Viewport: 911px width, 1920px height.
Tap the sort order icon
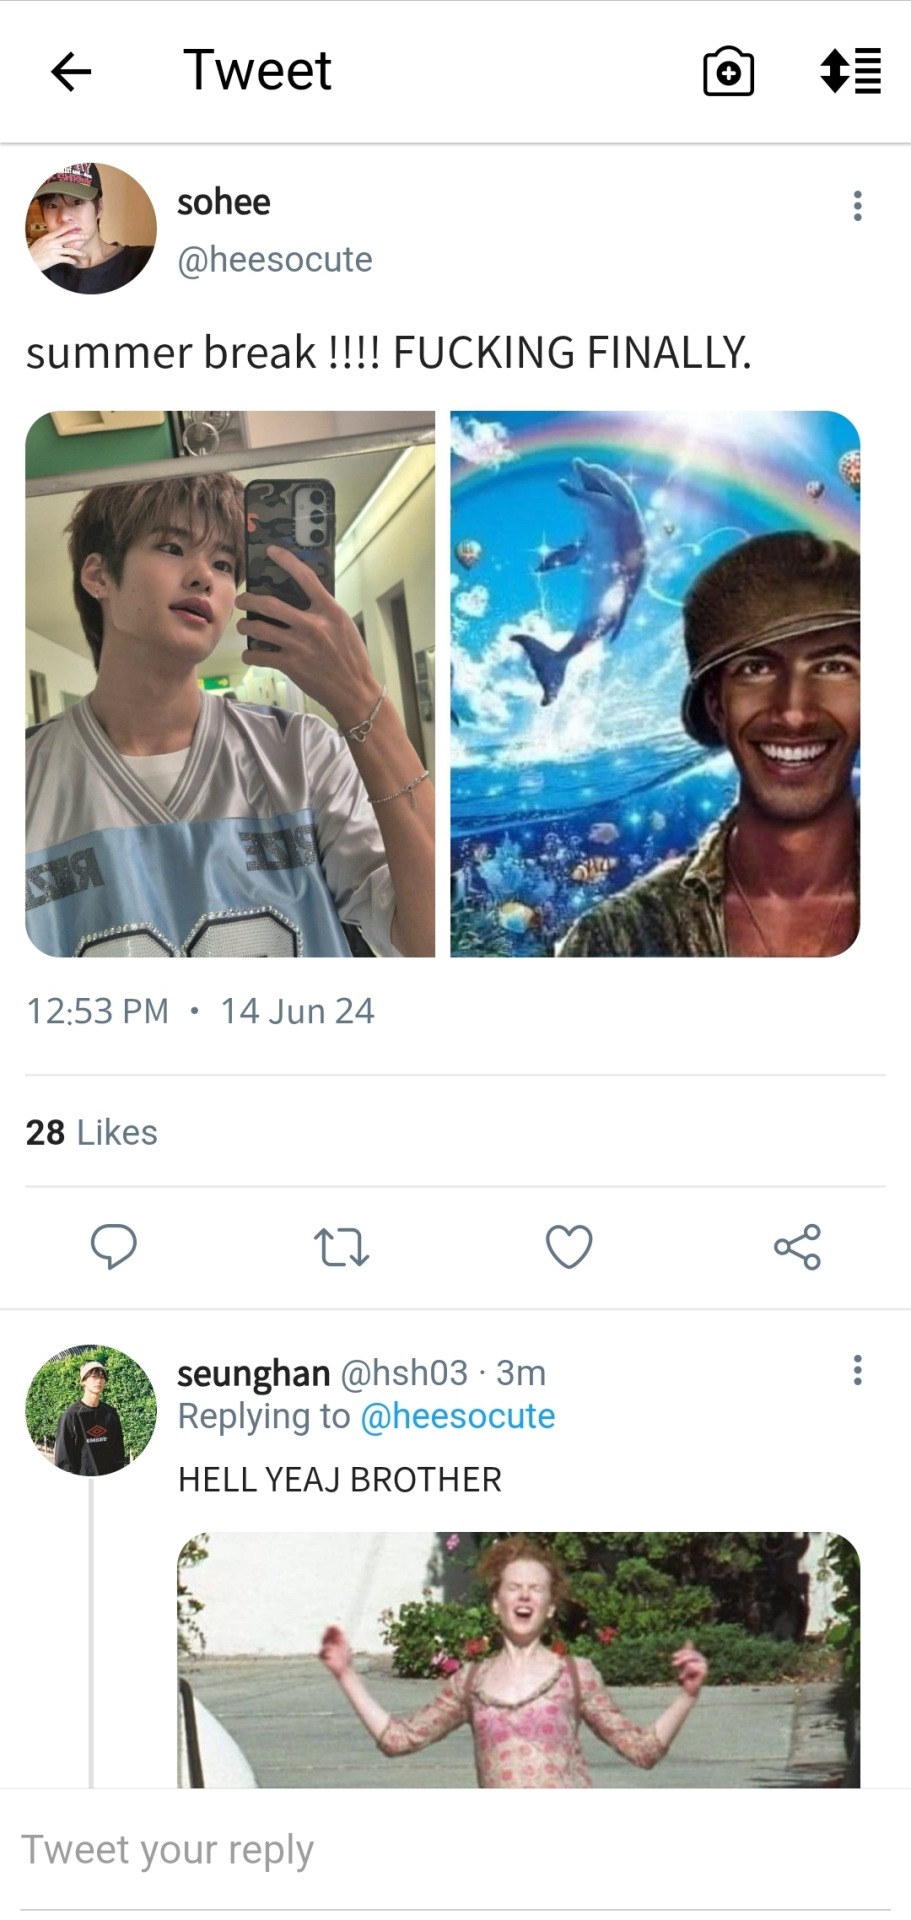(850, 72)
